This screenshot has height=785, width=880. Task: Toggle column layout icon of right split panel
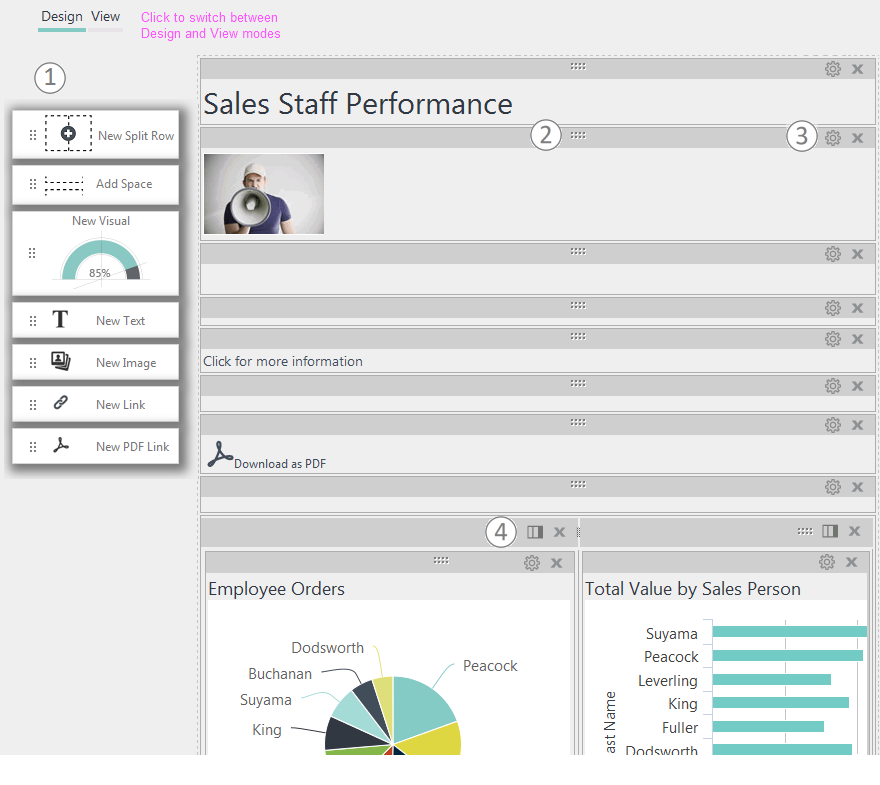tap(829, 531)
